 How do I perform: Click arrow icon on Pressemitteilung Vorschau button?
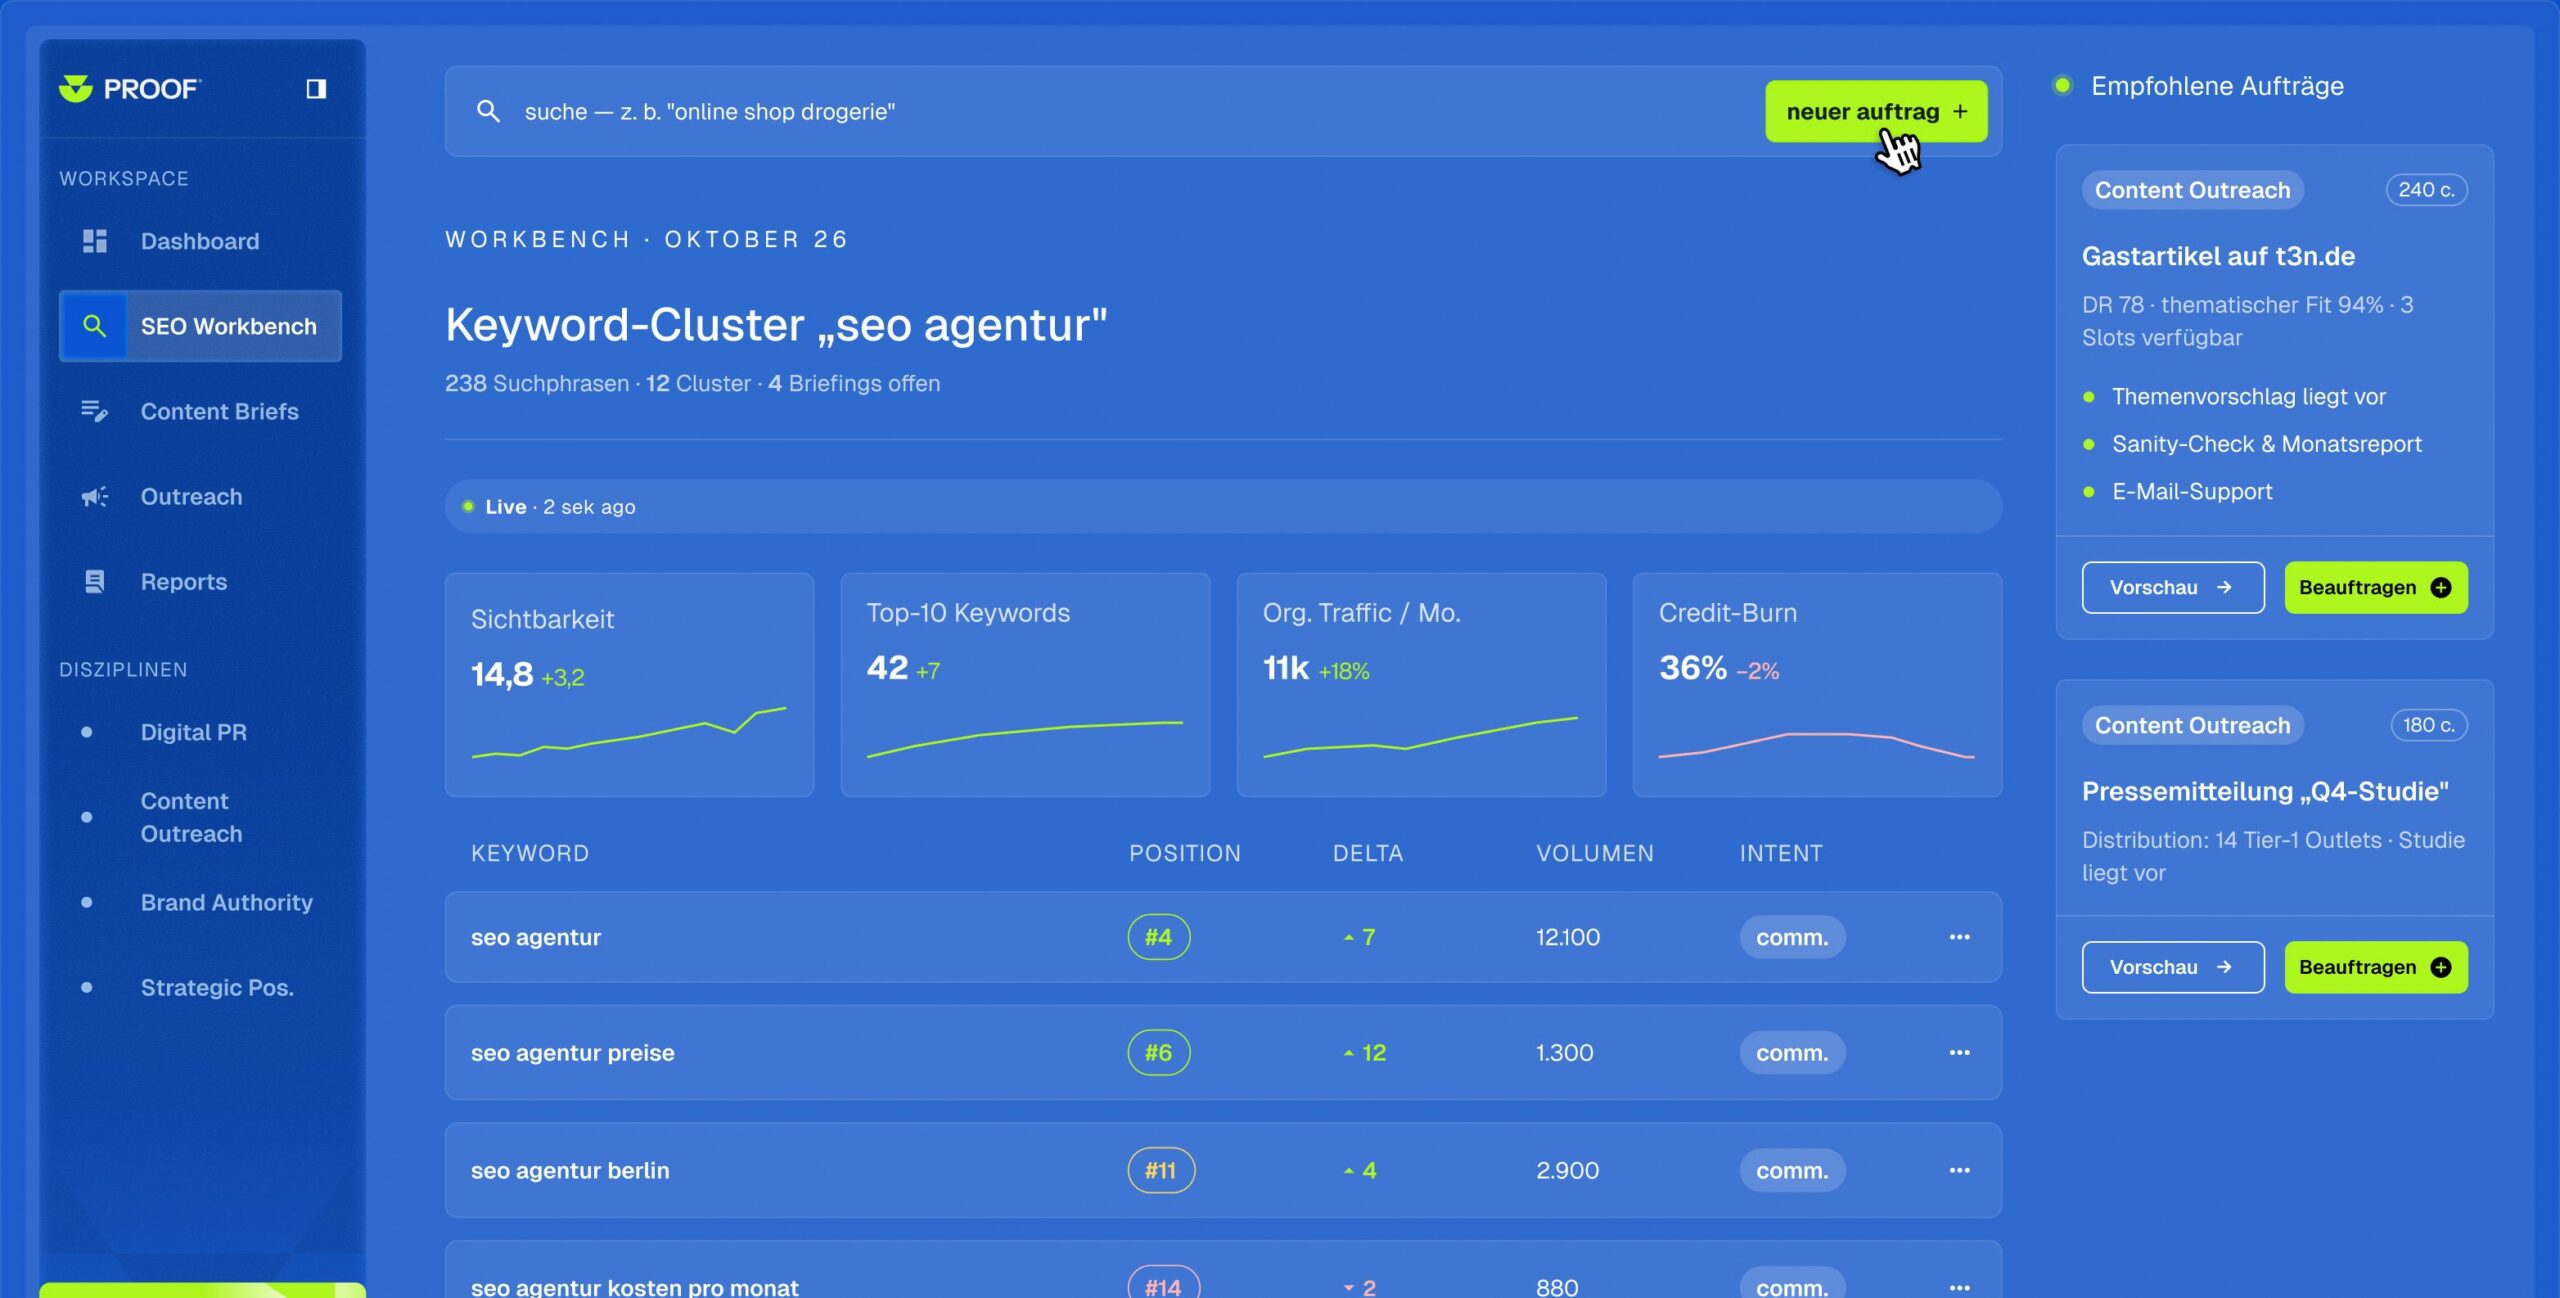(2224, 967)
